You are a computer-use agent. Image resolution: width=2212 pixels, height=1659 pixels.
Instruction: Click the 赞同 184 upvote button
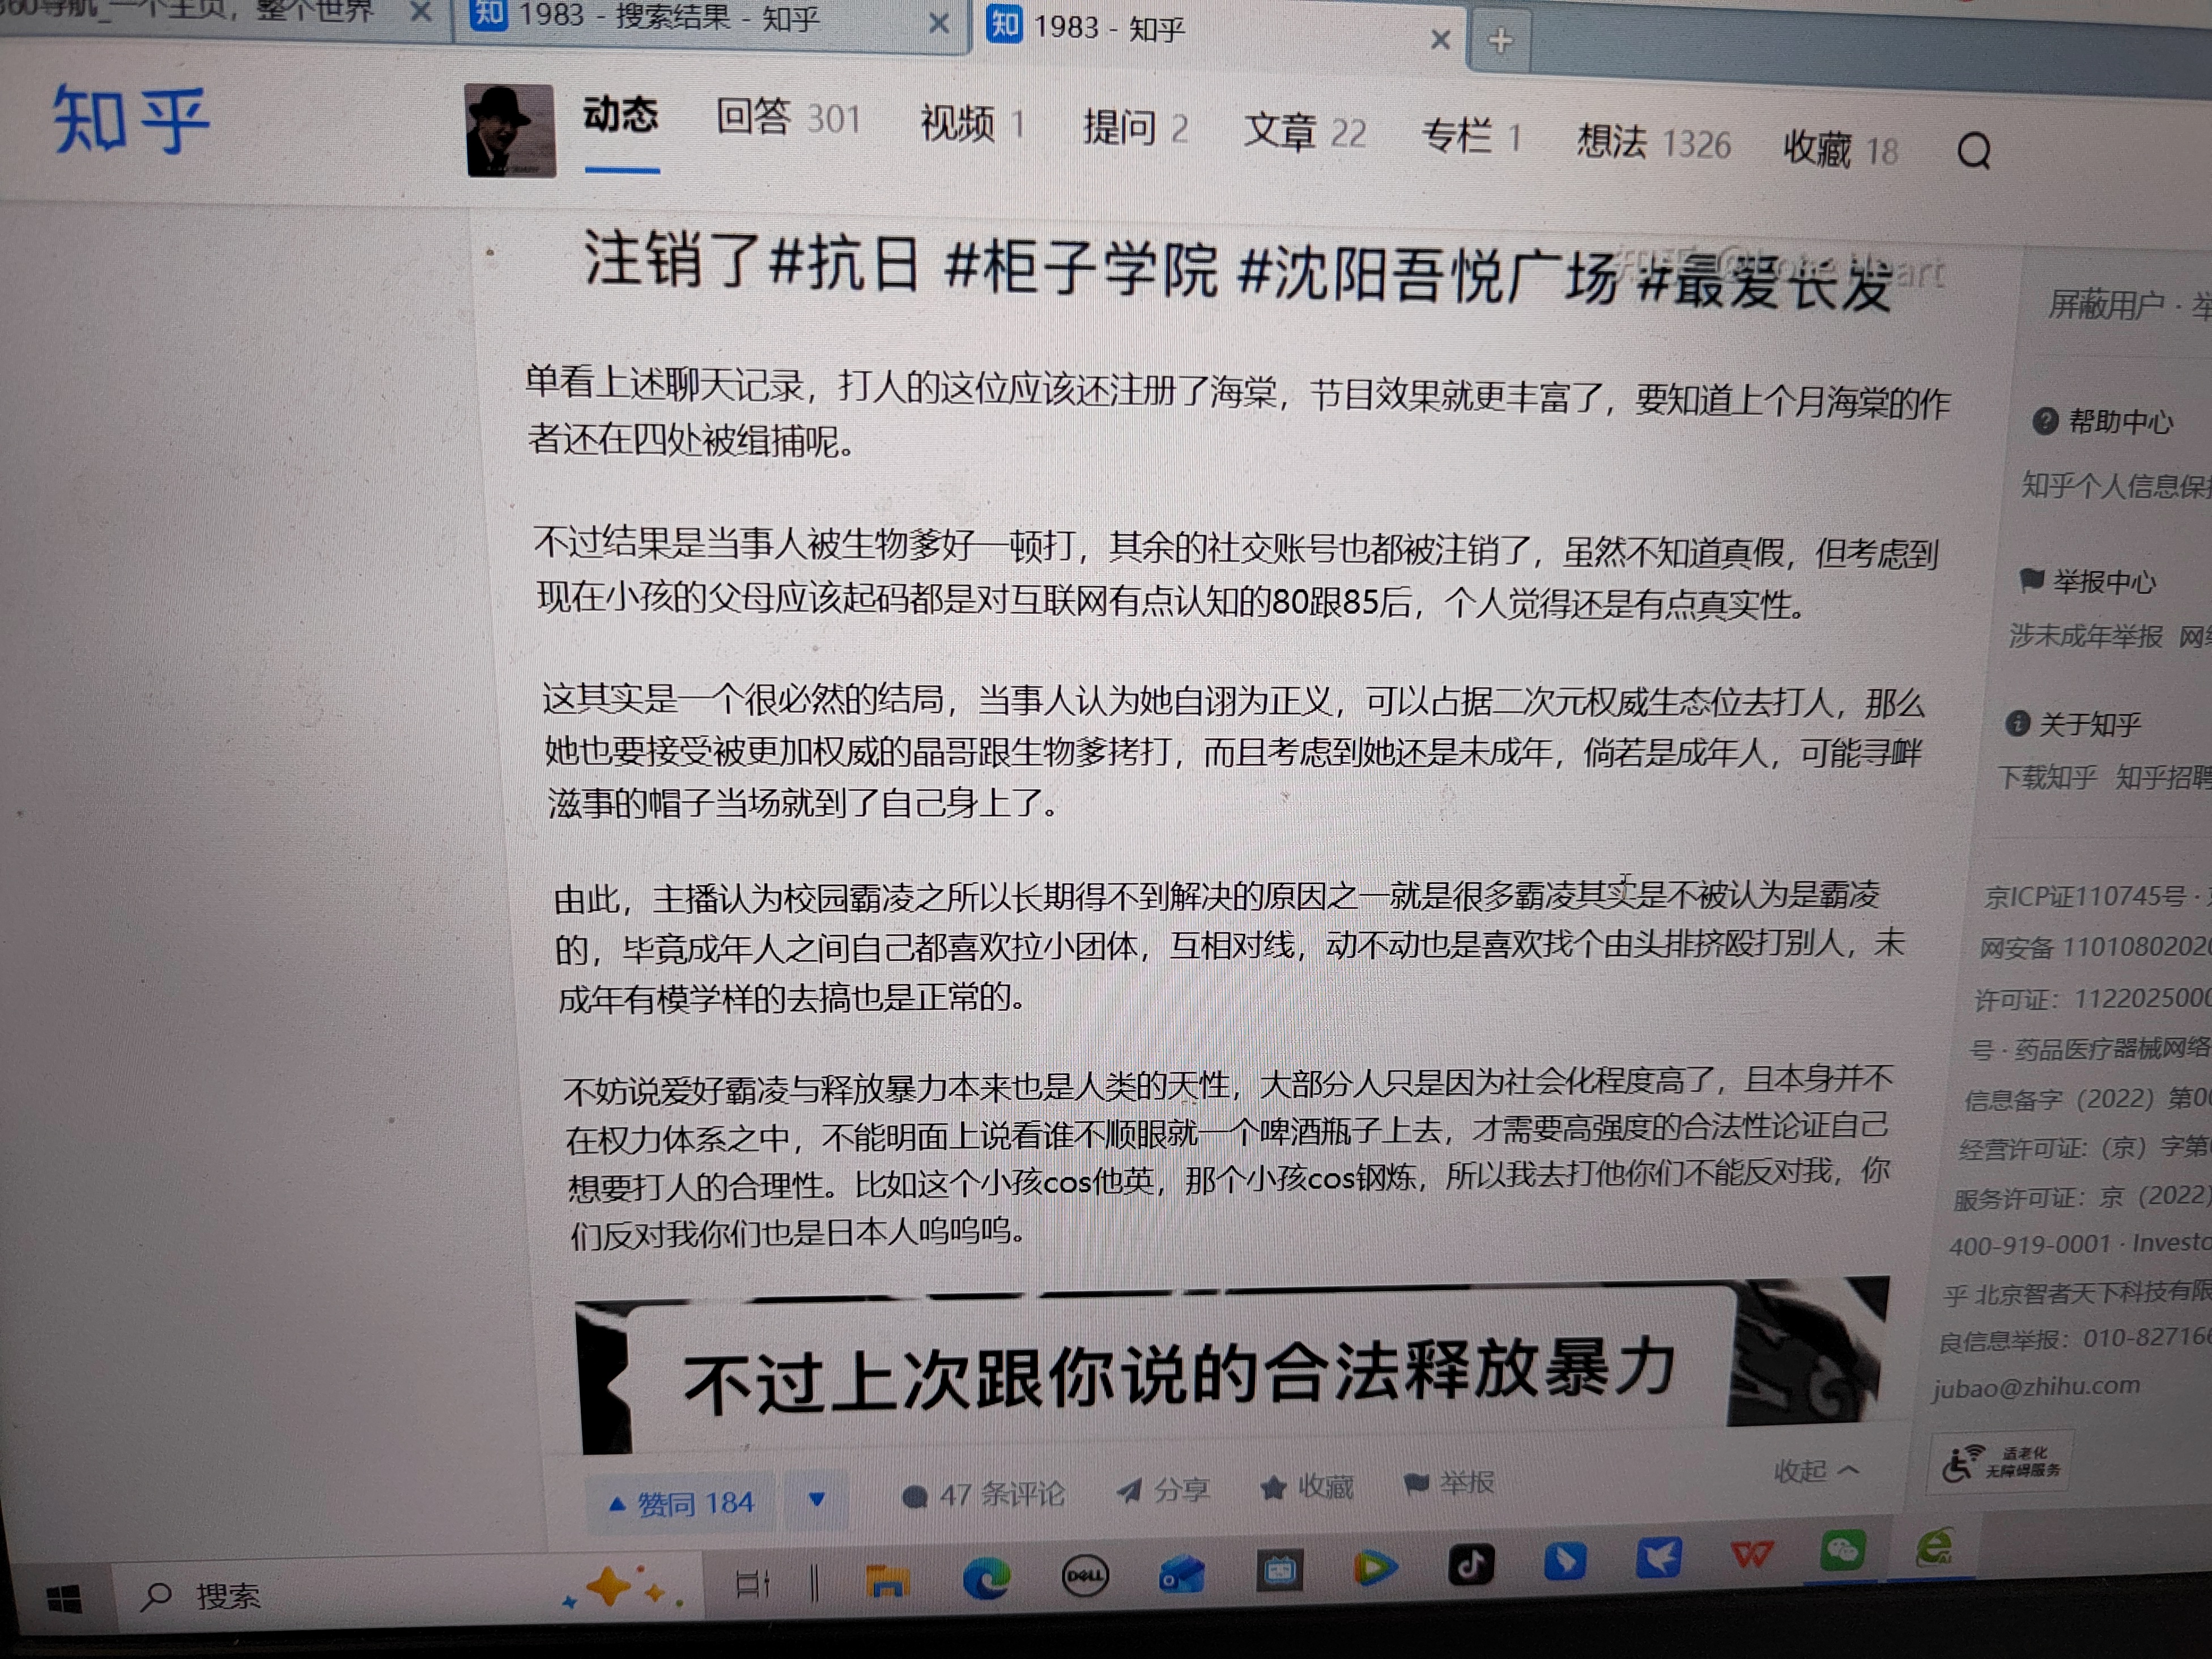click(x=681, y=1502)
